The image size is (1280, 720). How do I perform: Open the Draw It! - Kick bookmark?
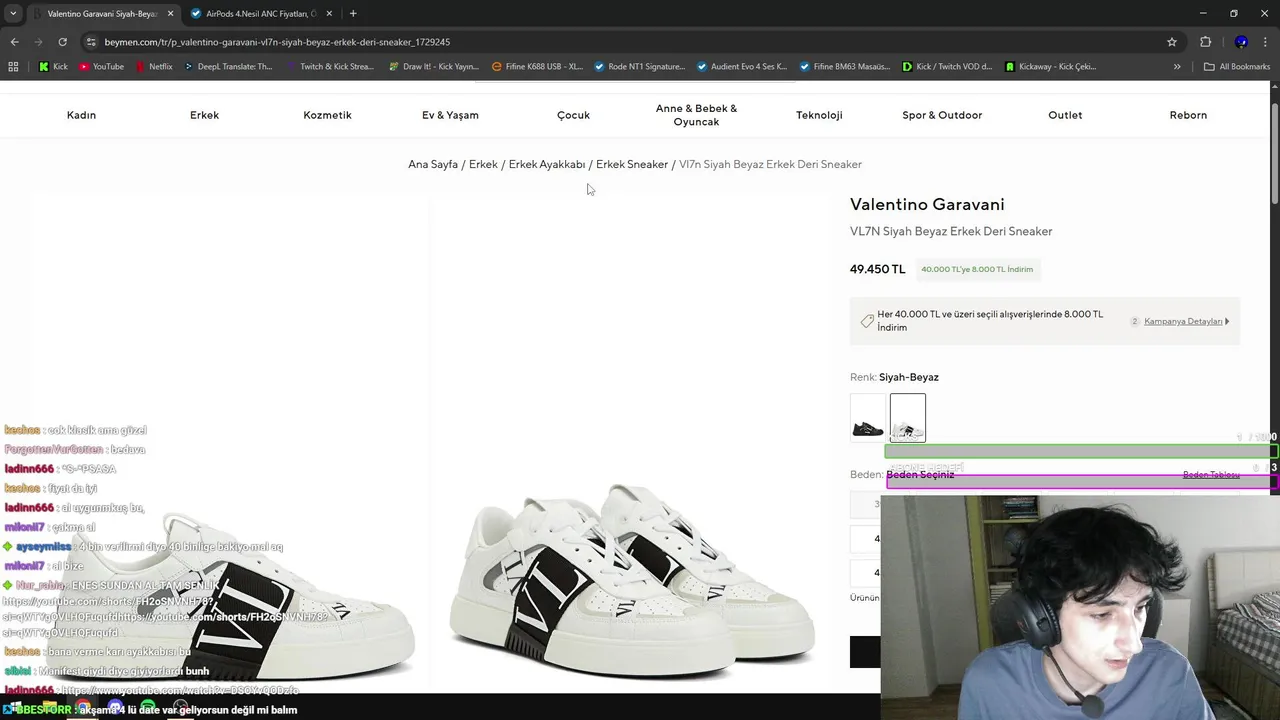[x=433, y=67]
